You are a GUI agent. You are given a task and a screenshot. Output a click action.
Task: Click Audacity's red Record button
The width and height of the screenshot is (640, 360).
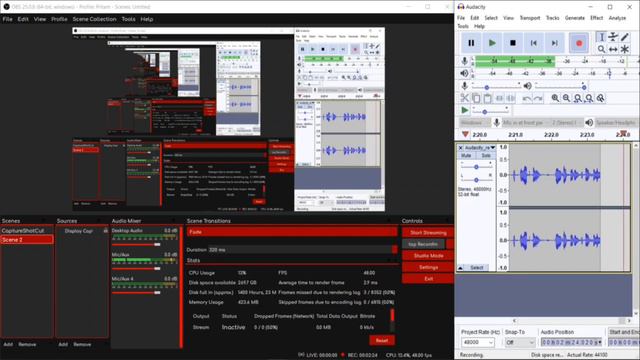(x=579, y=43)
